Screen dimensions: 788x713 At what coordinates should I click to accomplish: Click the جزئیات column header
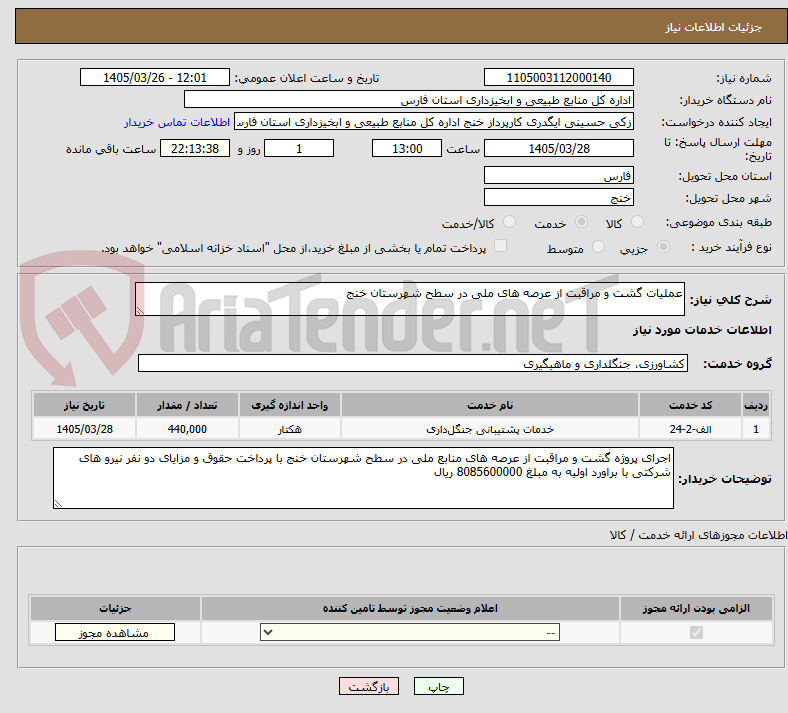(115, 608)
